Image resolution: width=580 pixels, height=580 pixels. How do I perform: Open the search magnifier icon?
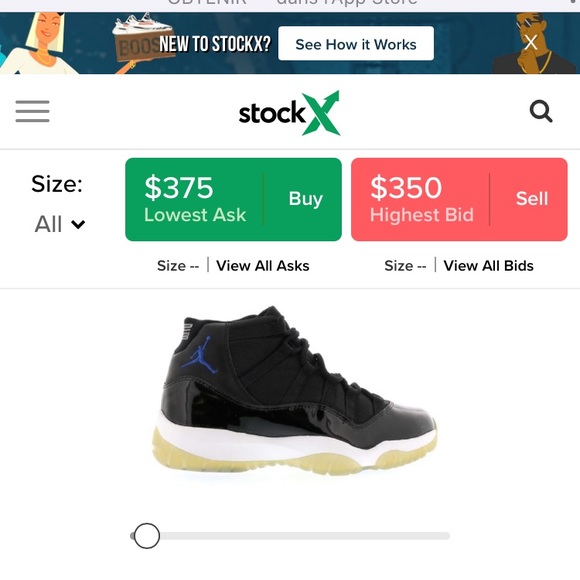pos(541,111)
